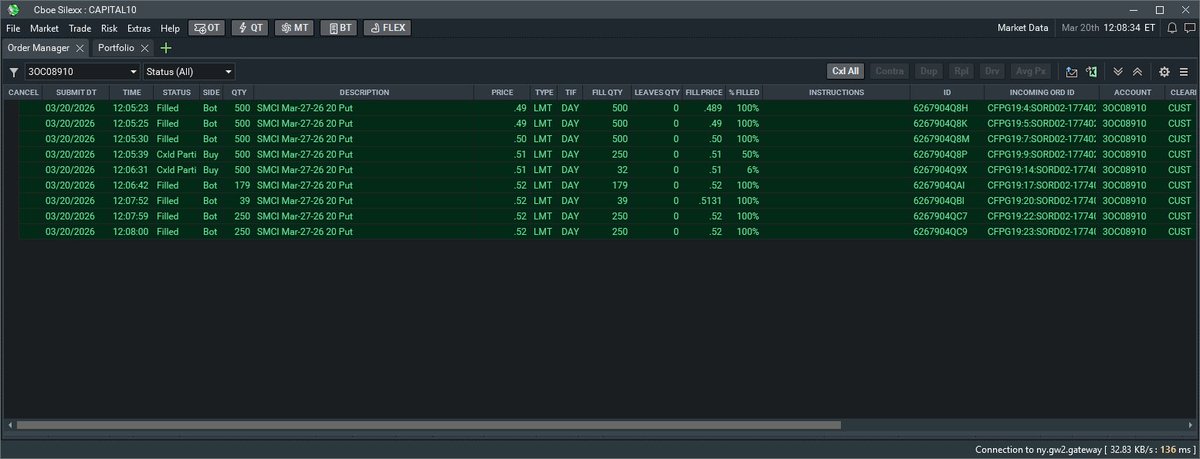Open the chat message icon
The image size is (1200, 459).
point(1188,28)
